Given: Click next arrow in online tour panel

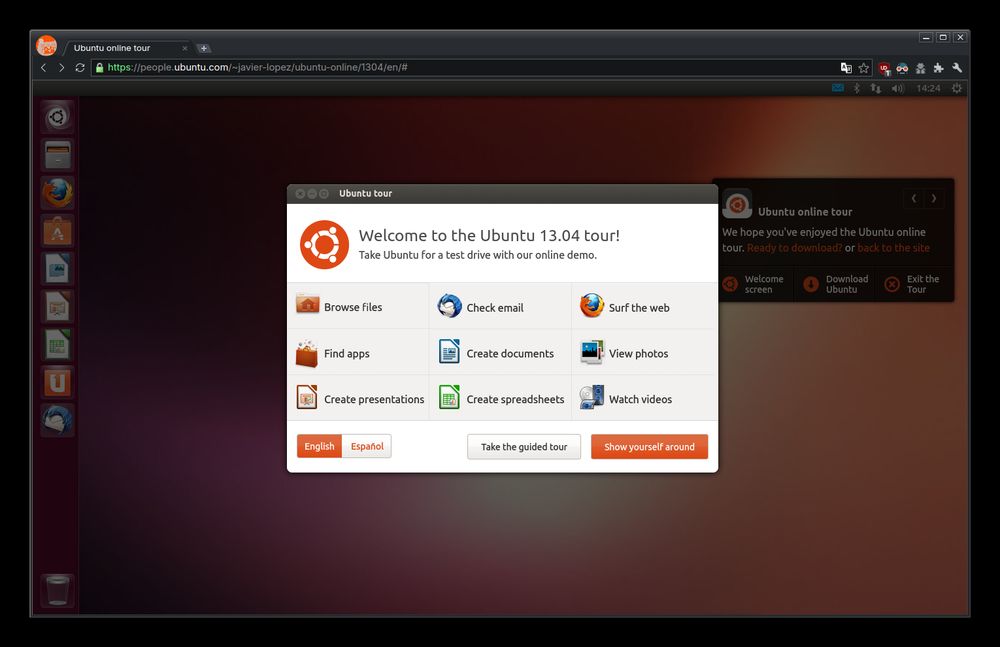Looking at the screenshot, I should (934, 198).
